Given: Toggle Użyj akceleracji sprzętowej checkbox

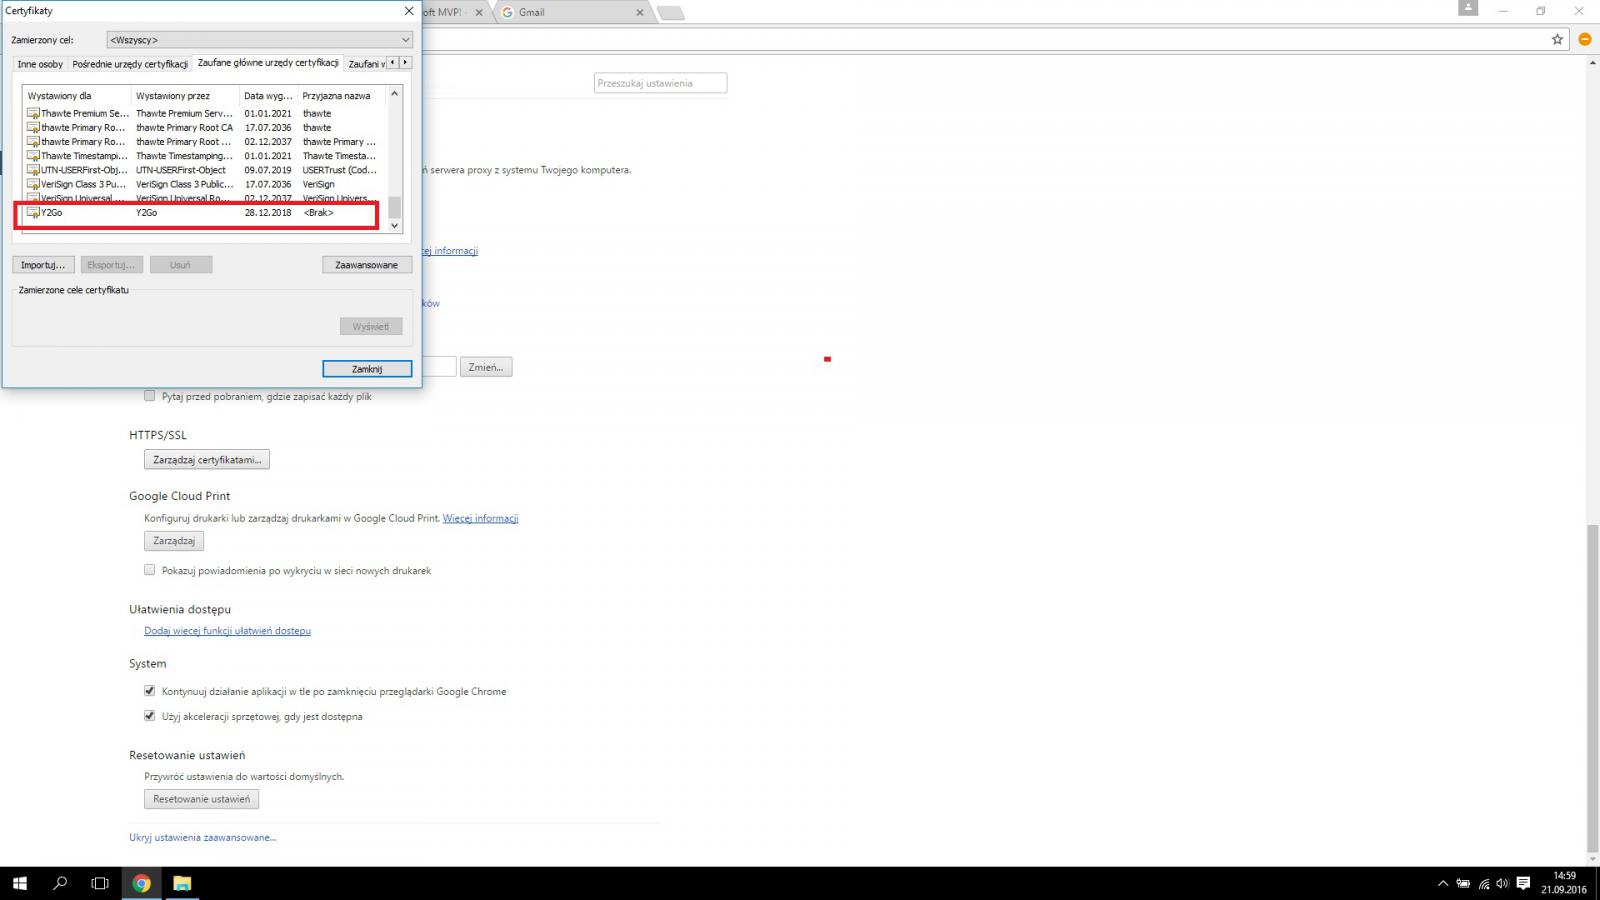Looking at the screenshot, I should click(x=150, y=716).
